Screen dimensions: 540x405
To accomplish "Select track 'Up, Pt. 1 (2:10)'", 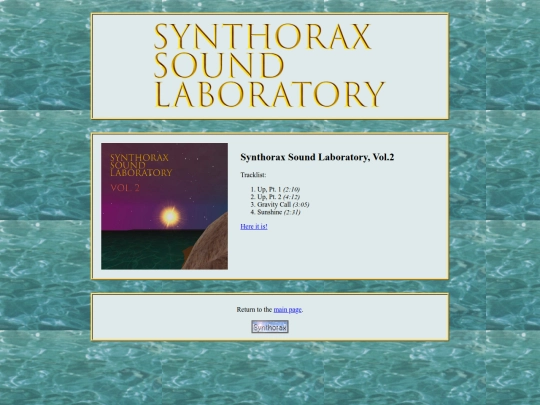I will (x=278, y=189).
